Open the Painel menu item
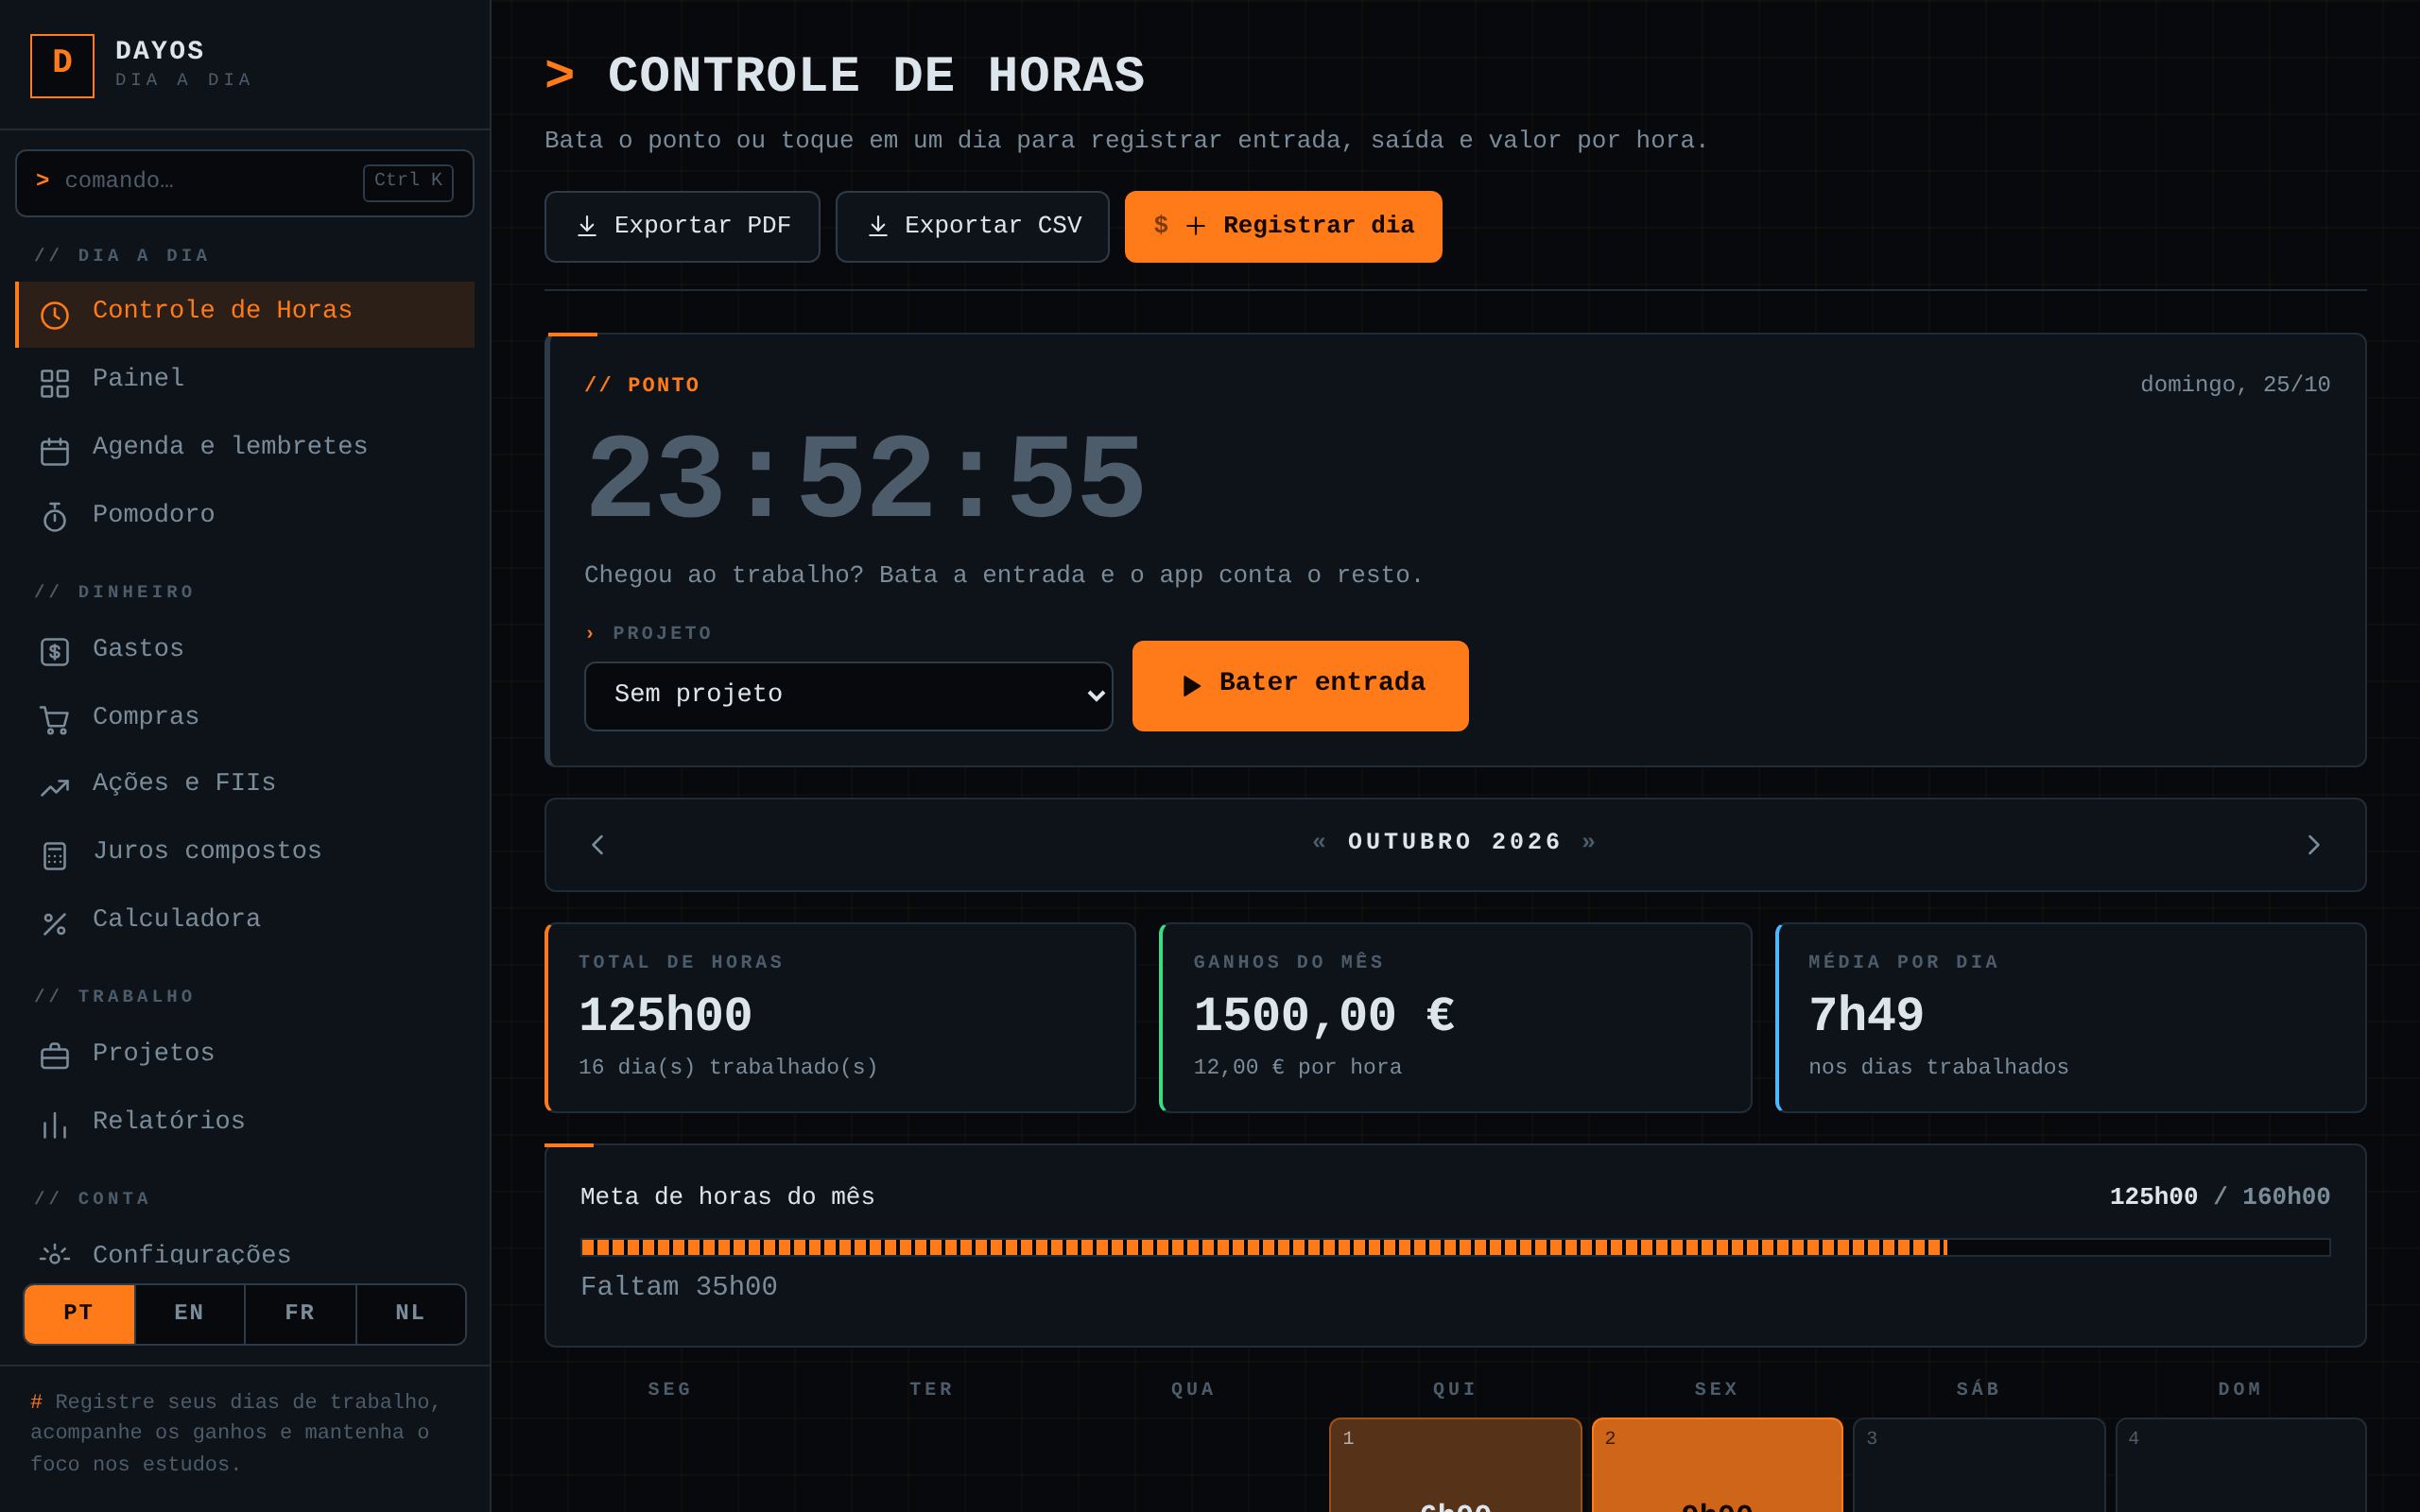The width and height of the screenshot is (2420, 1512). pyautogui.click(x=245, y=382)
